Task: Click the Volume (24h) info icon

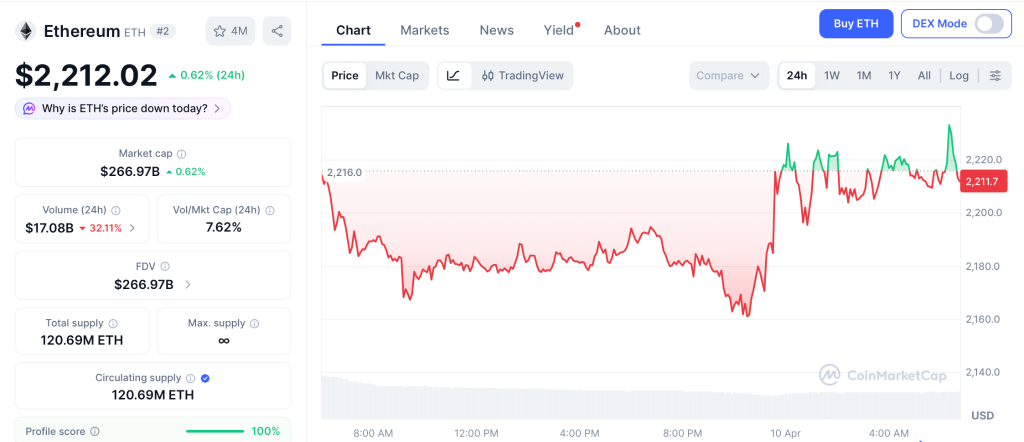Action: pos(116,211)
